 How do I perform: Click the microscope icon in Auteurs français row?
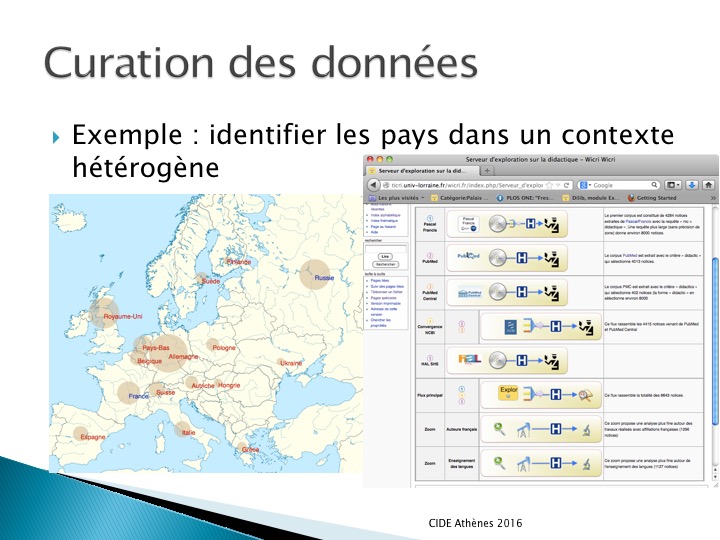(x=586, y=430)
